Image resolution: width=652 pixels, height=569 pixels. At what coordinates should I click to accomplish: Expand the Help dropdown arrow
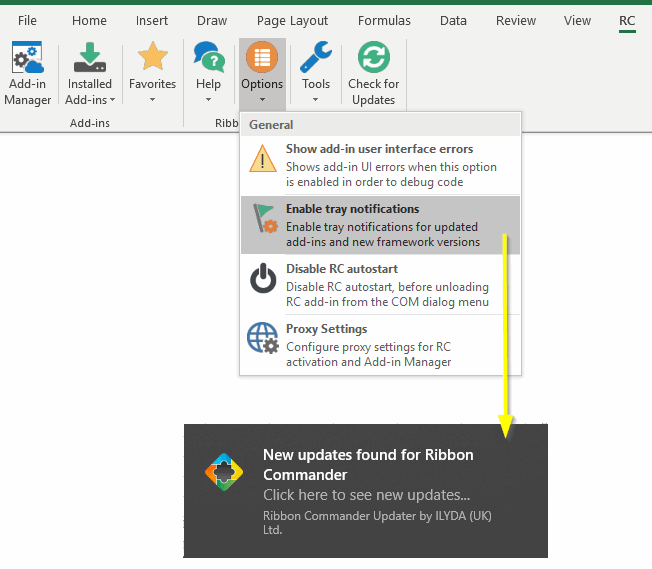point(208,100)
